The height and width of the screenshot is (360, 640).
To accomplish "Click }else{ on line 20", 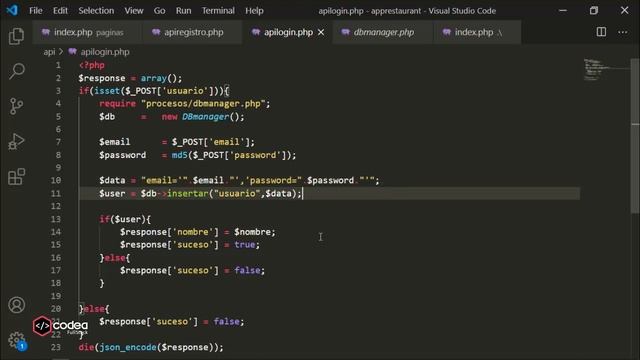I will (x=94, y=309).
